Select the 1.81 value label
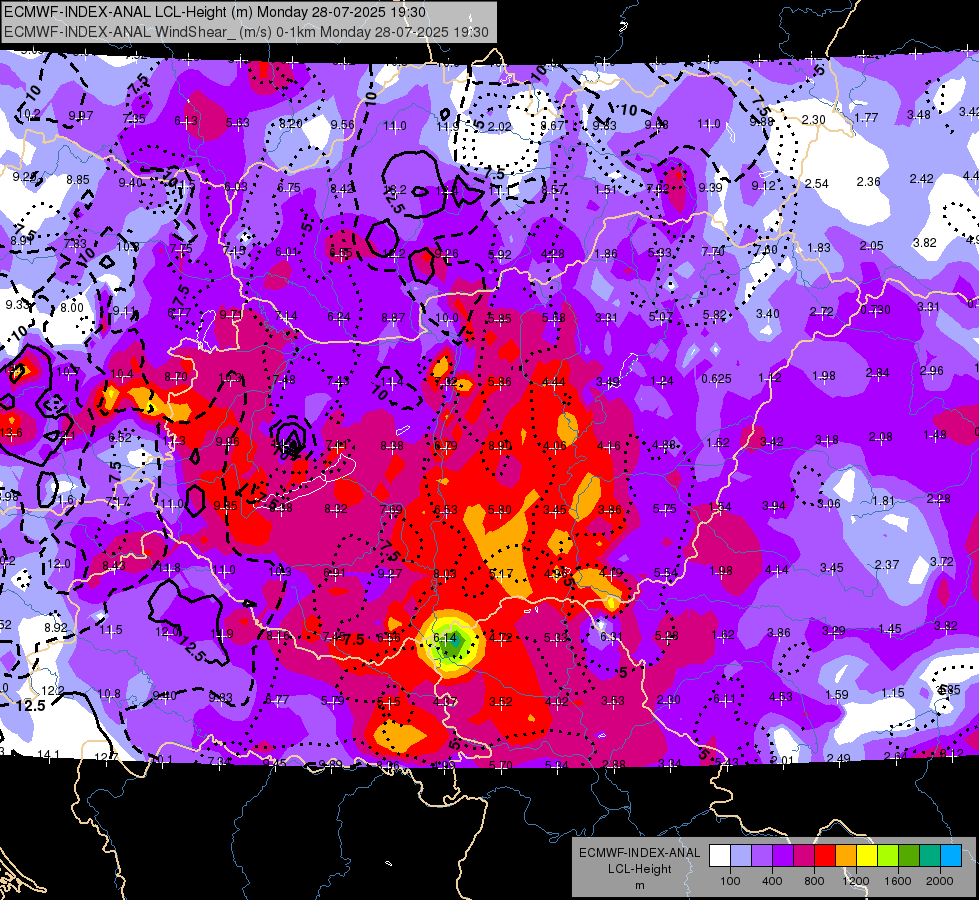 click(x=884, y=500)
